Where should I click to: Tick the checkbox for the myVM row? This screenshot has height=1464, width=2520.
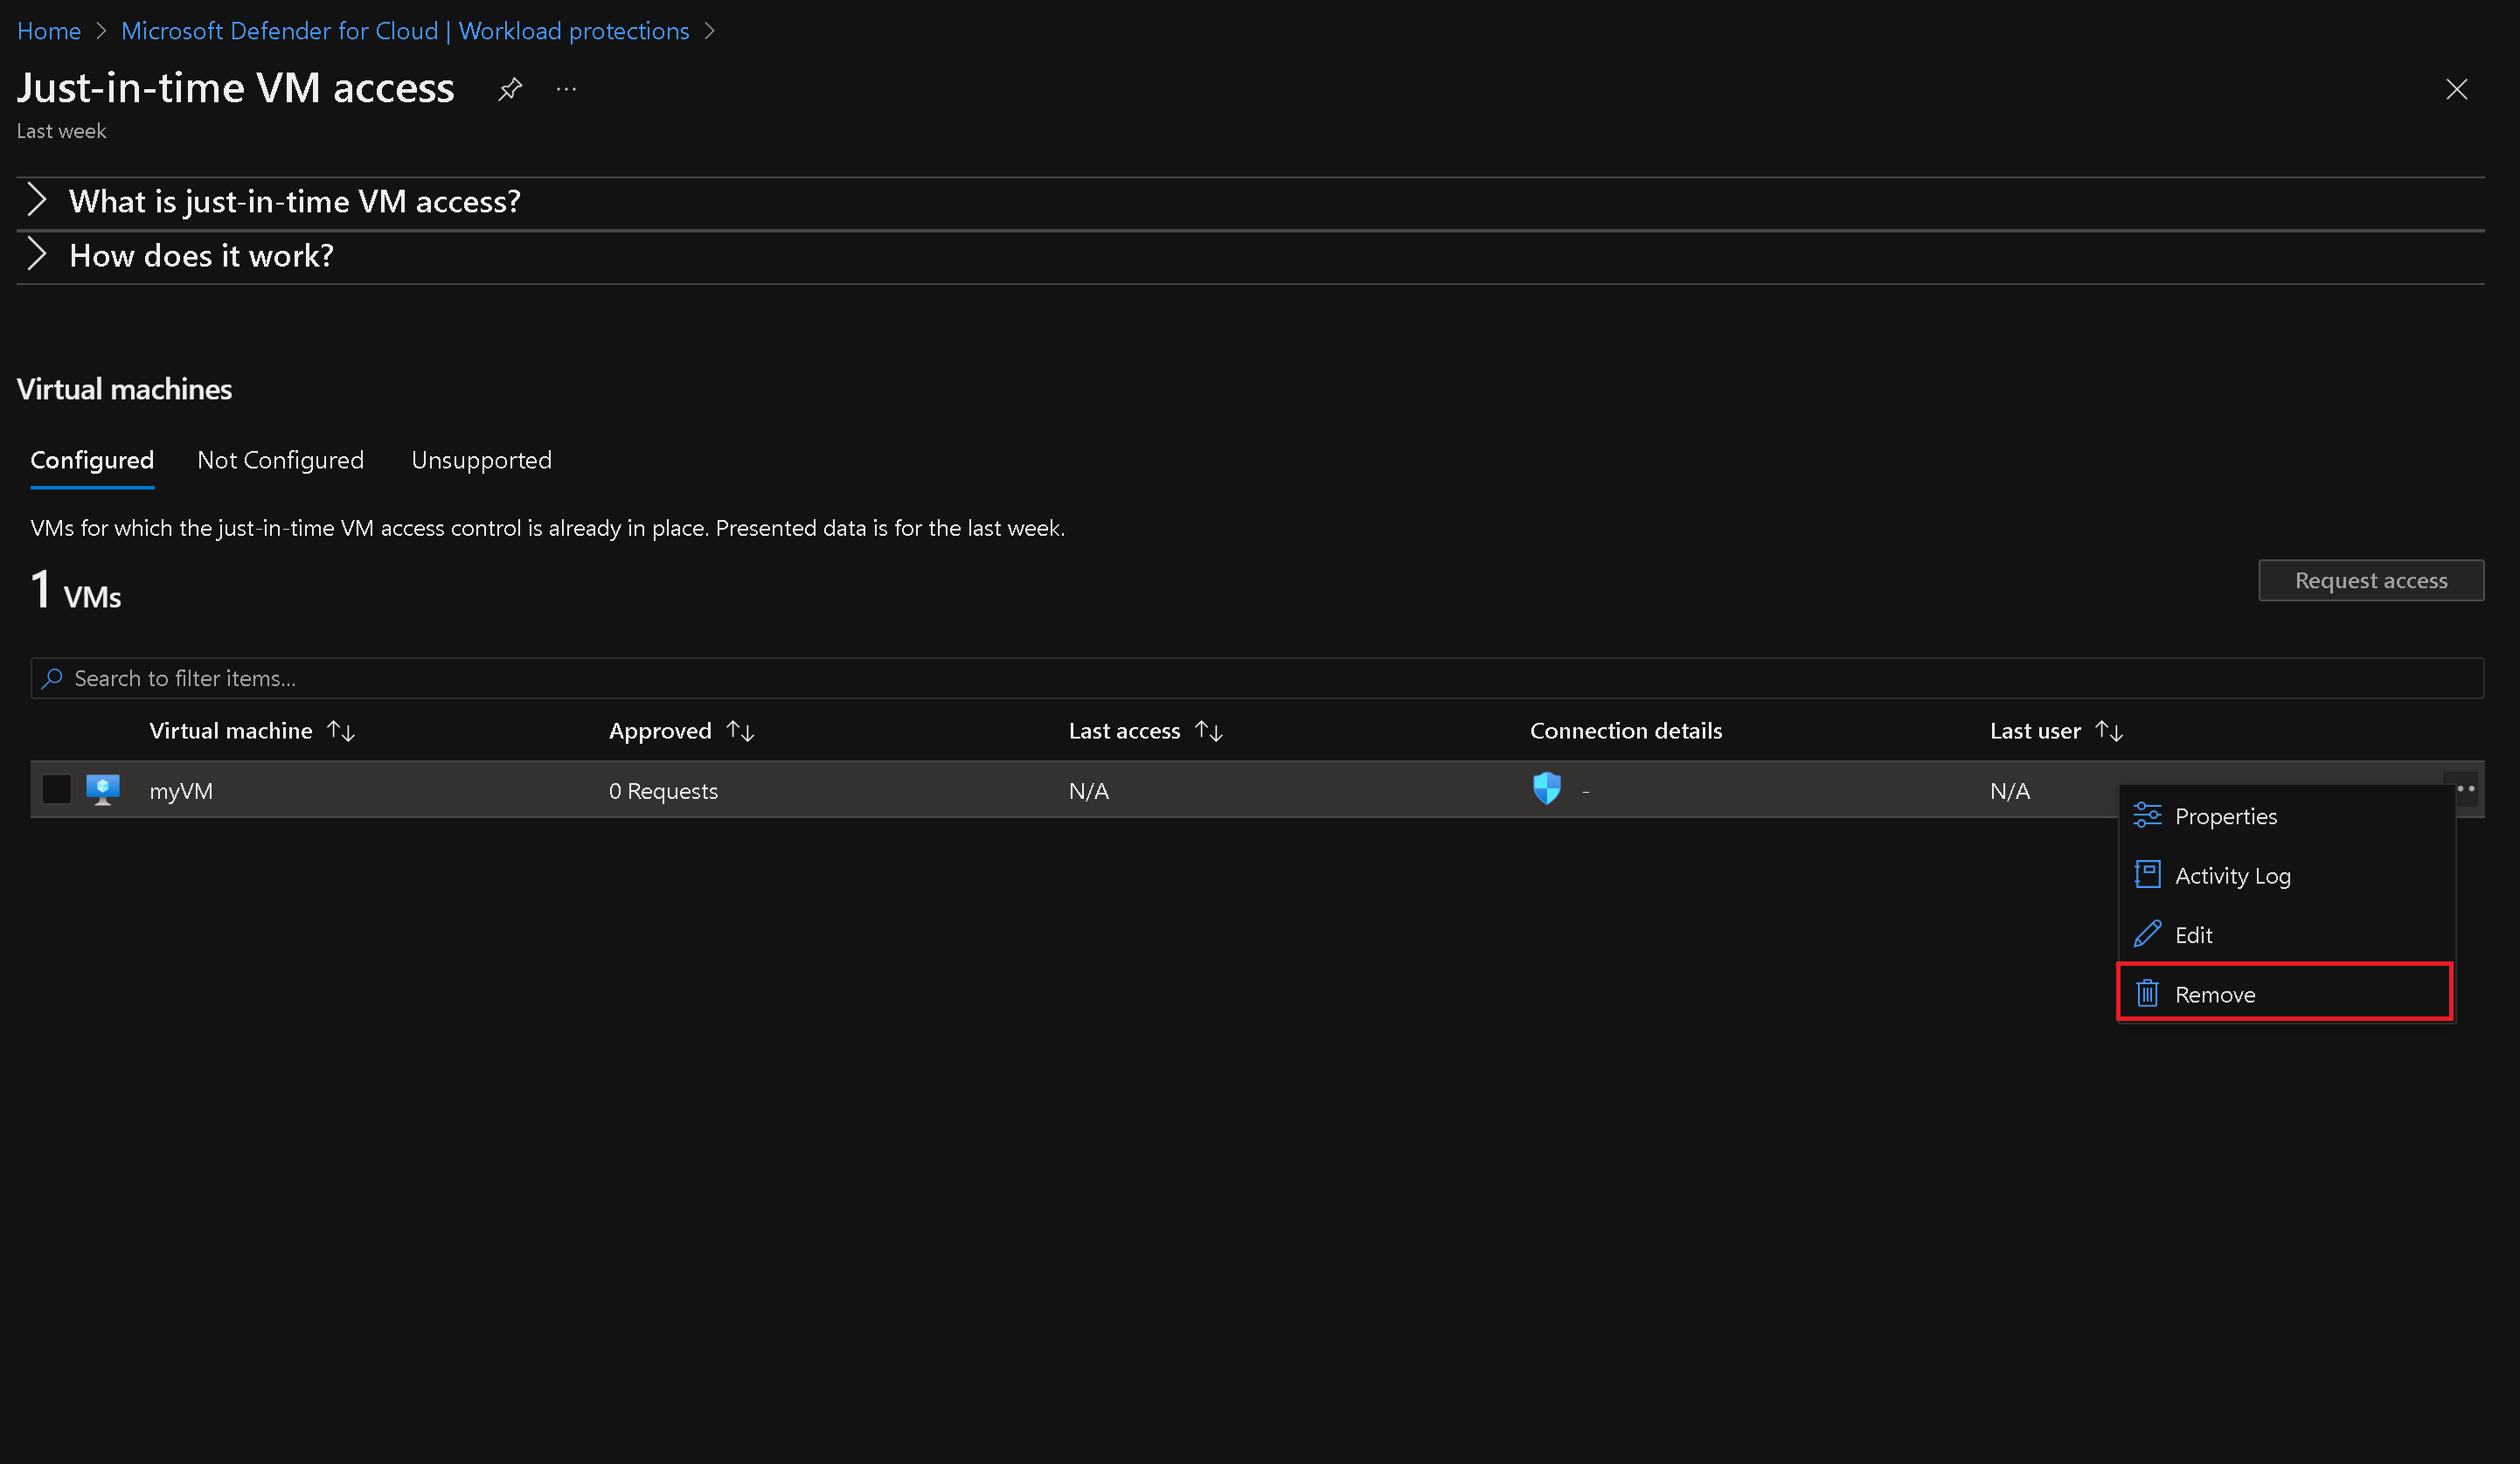click(x=57, y=789)
